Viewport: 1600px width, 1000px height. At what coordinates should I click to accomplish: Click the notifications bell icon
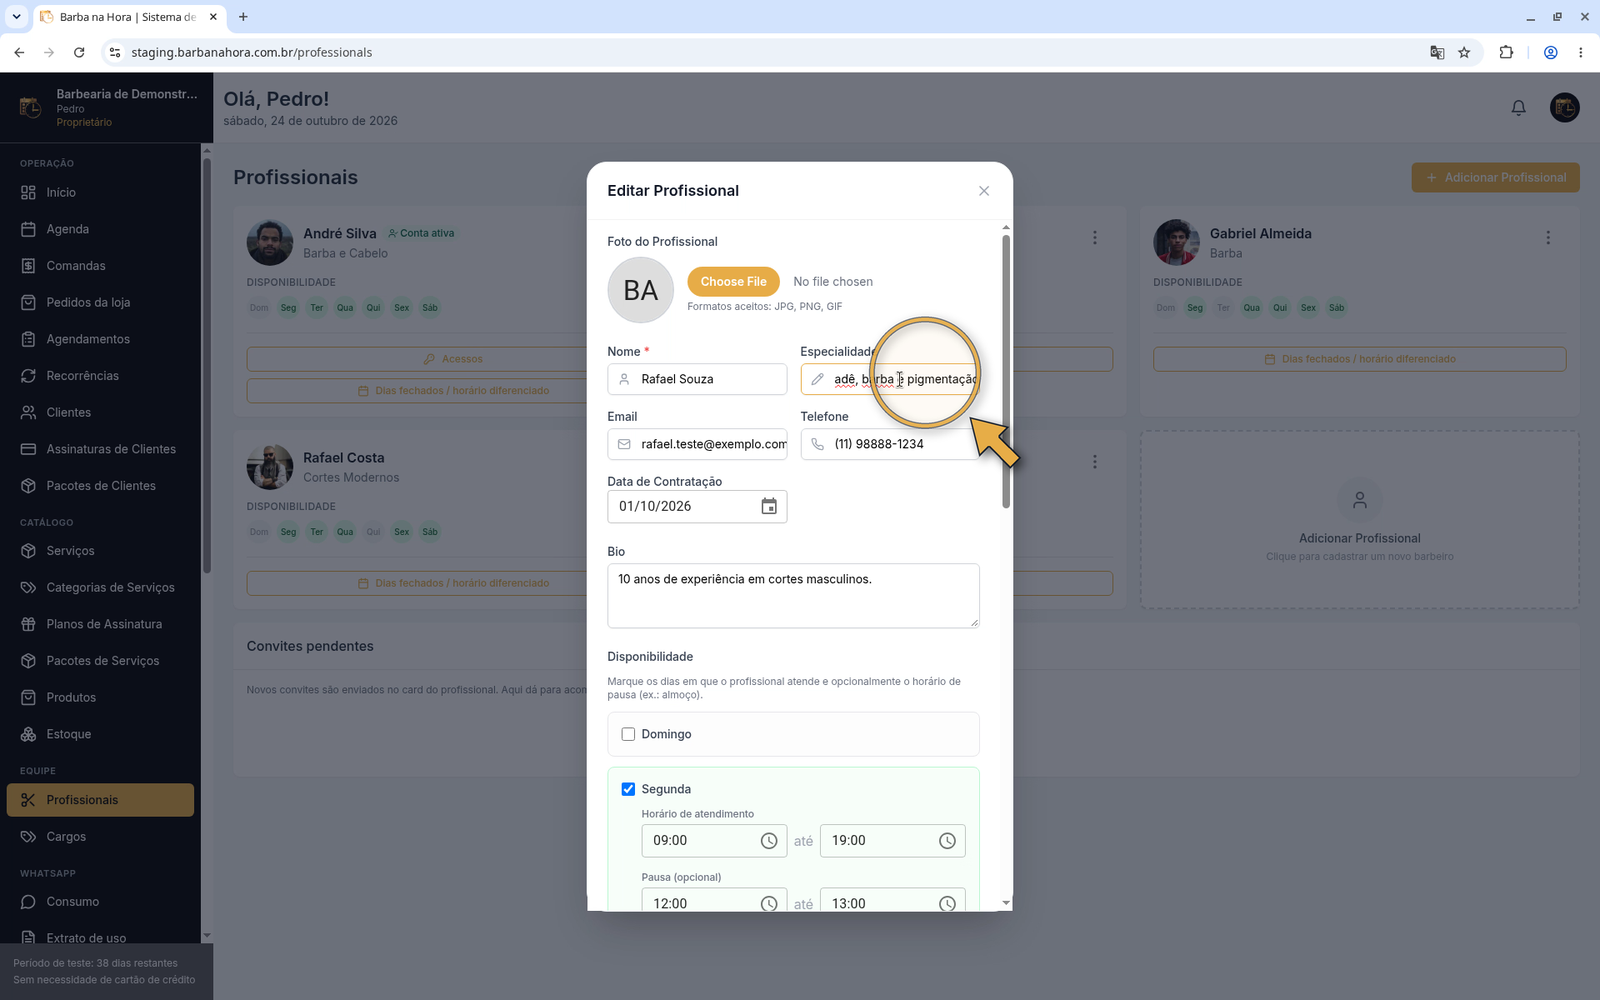[x=1518, y=108]
